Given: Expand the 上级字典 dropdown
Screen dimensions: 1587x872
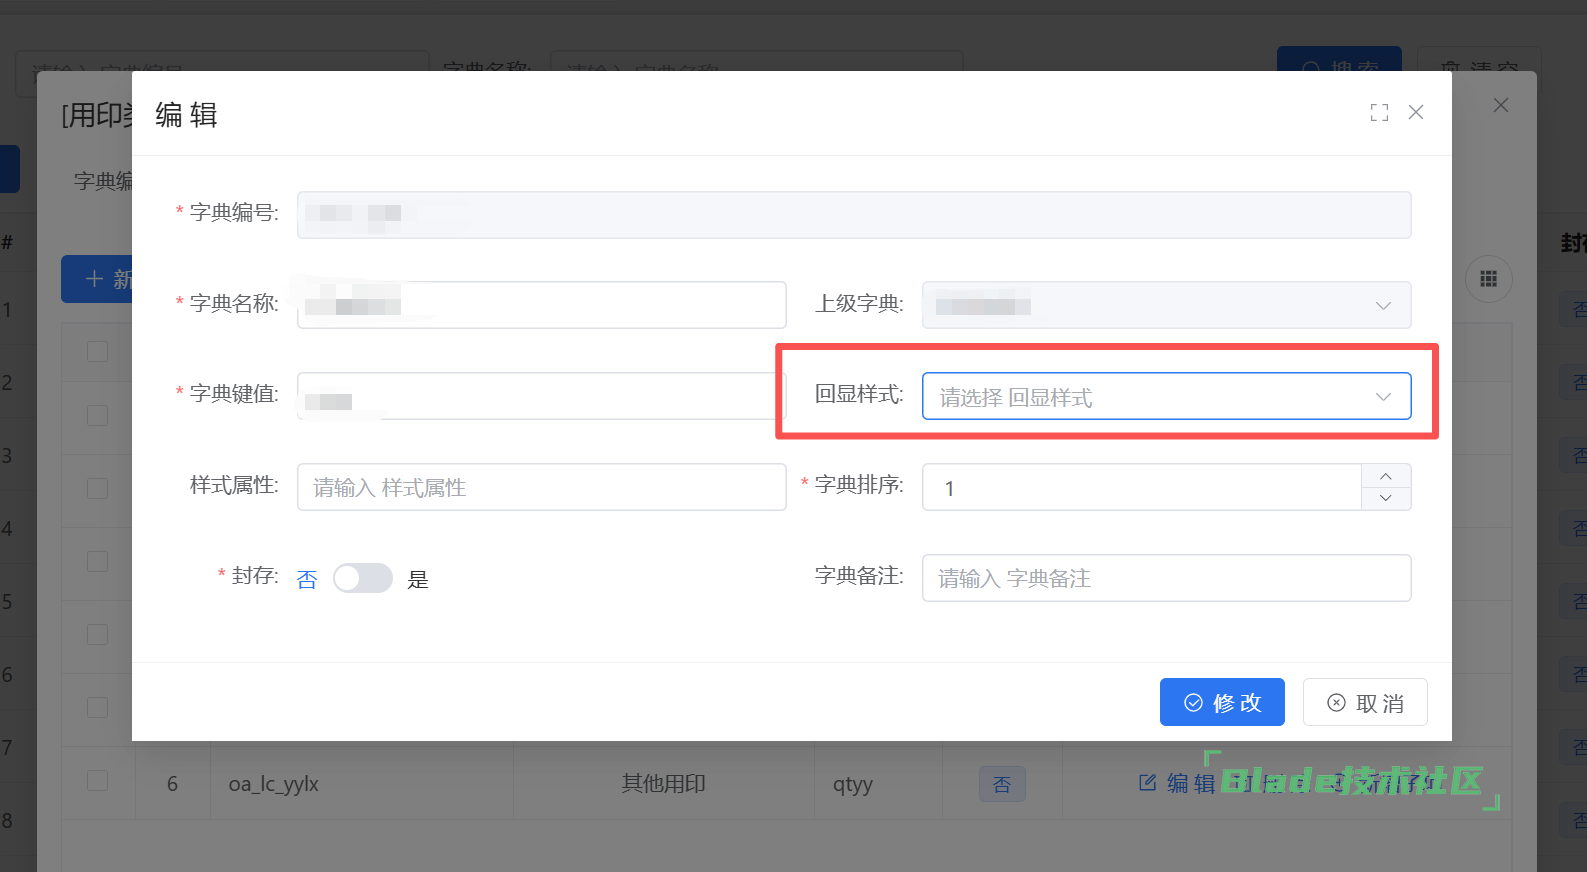Looking at the screenshot, I should pyautogui.click(x=1165, y=305).
